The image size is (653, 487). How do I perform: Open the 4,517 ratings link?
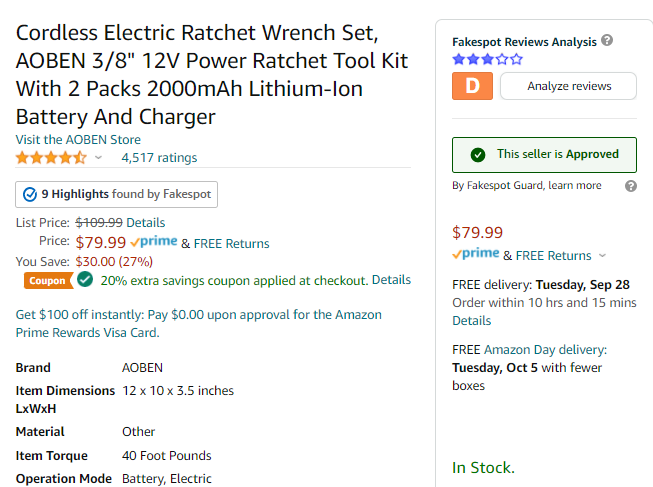click(159, 158)
